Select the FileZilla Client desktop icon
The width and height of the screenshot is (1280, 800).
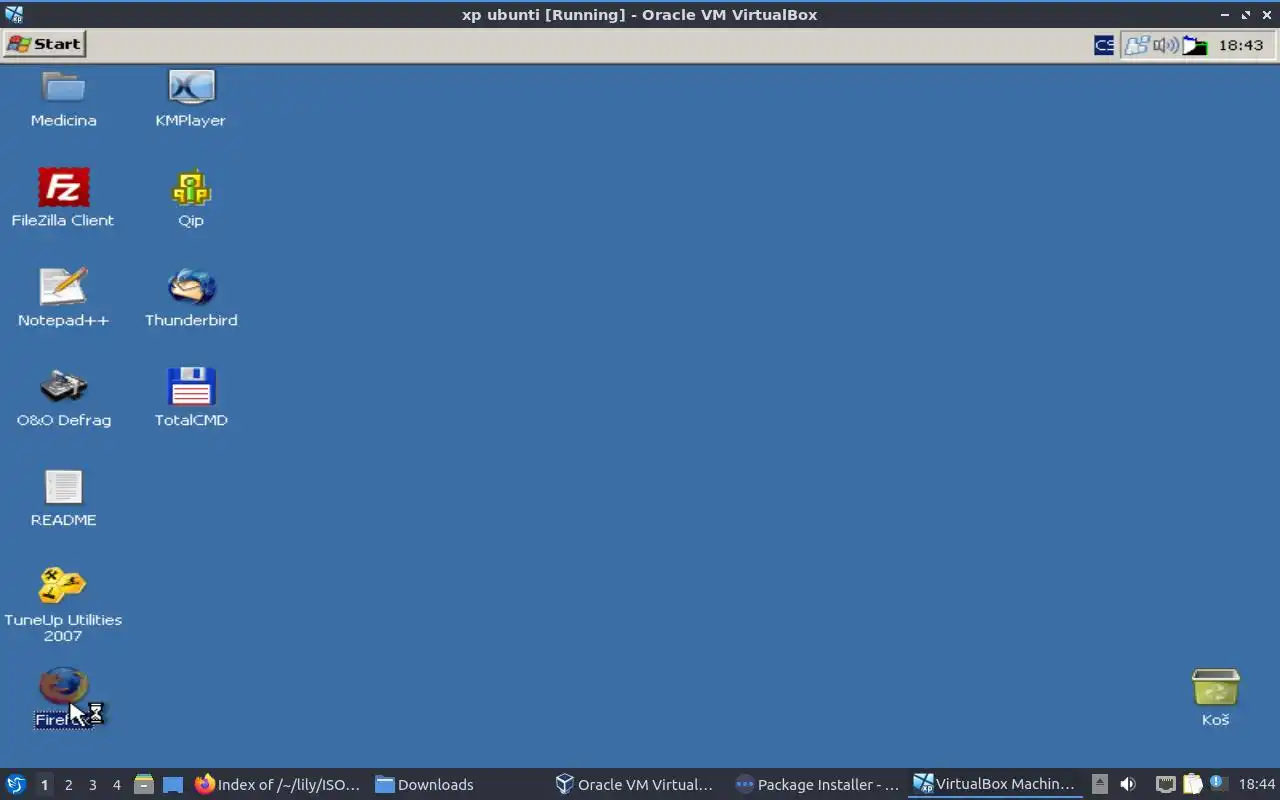tap(63, 198)
